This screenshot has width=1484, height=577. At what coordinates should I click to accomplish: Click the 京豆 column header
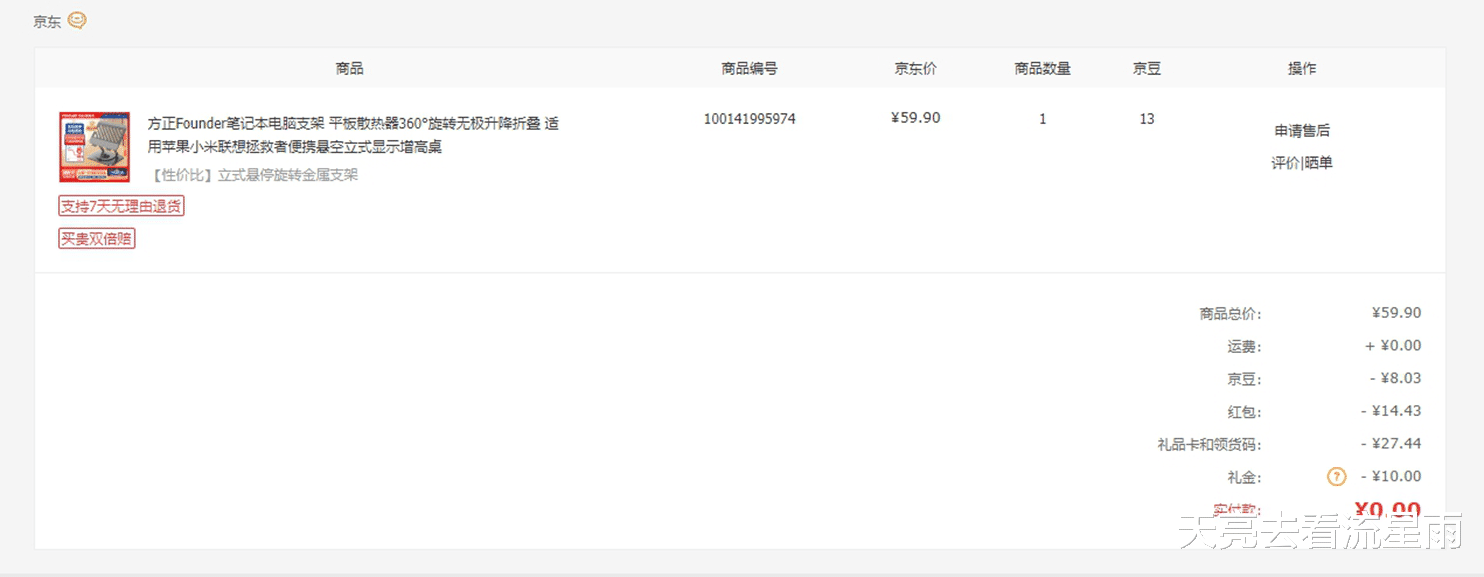pos(1146,69)
